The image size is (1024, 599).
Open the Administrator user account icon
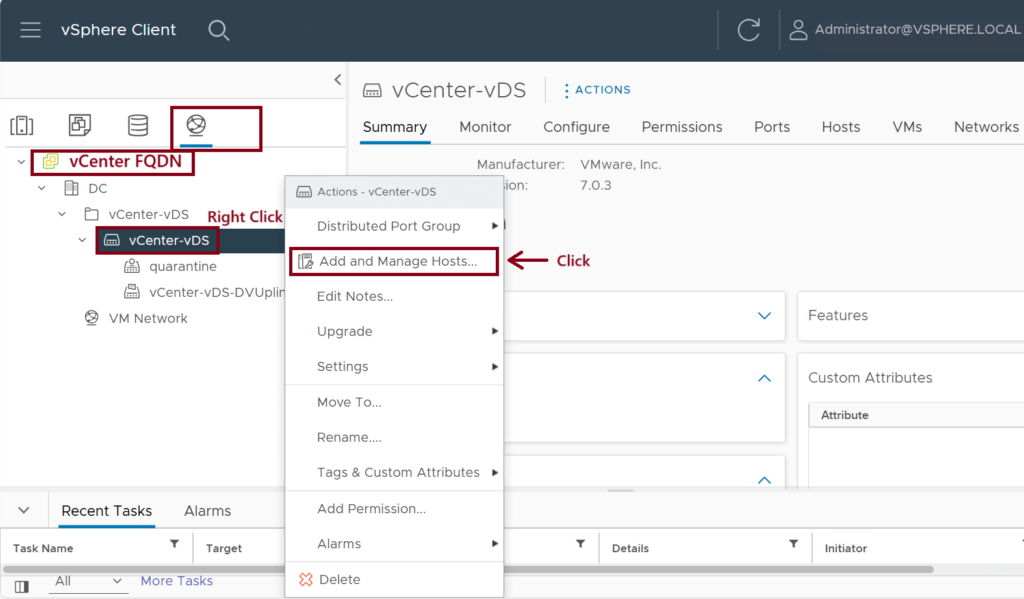tap(798, 30)
